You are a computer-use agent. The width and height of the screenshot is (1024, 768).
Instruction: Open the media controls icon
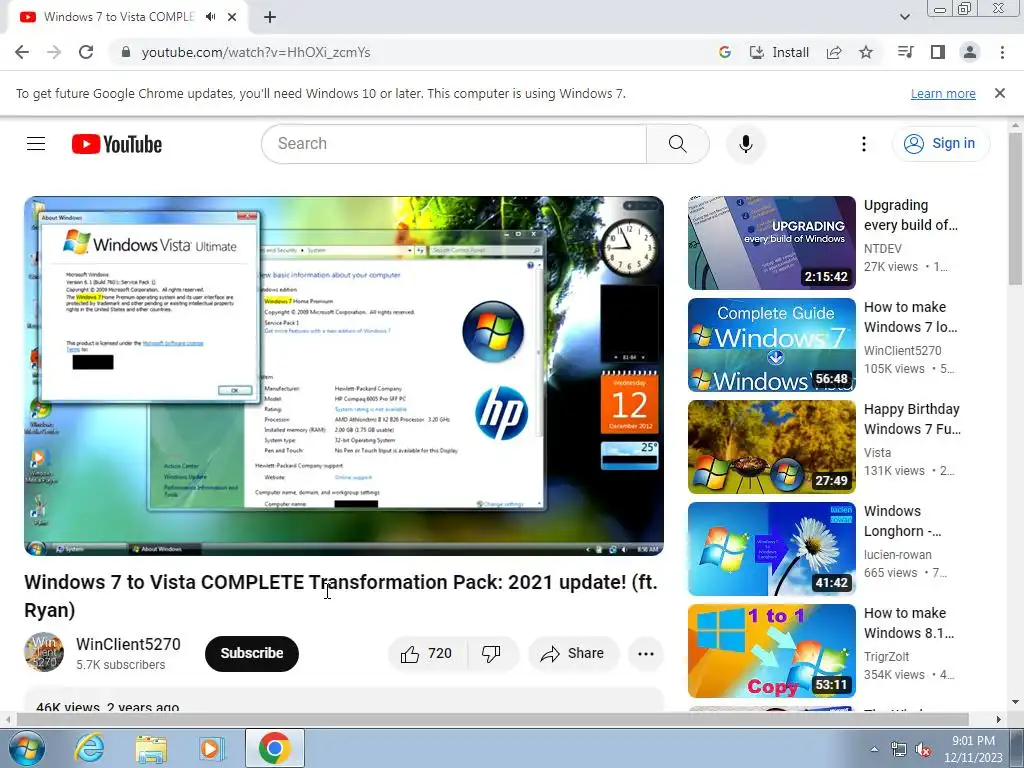click(x=905, y=52)
